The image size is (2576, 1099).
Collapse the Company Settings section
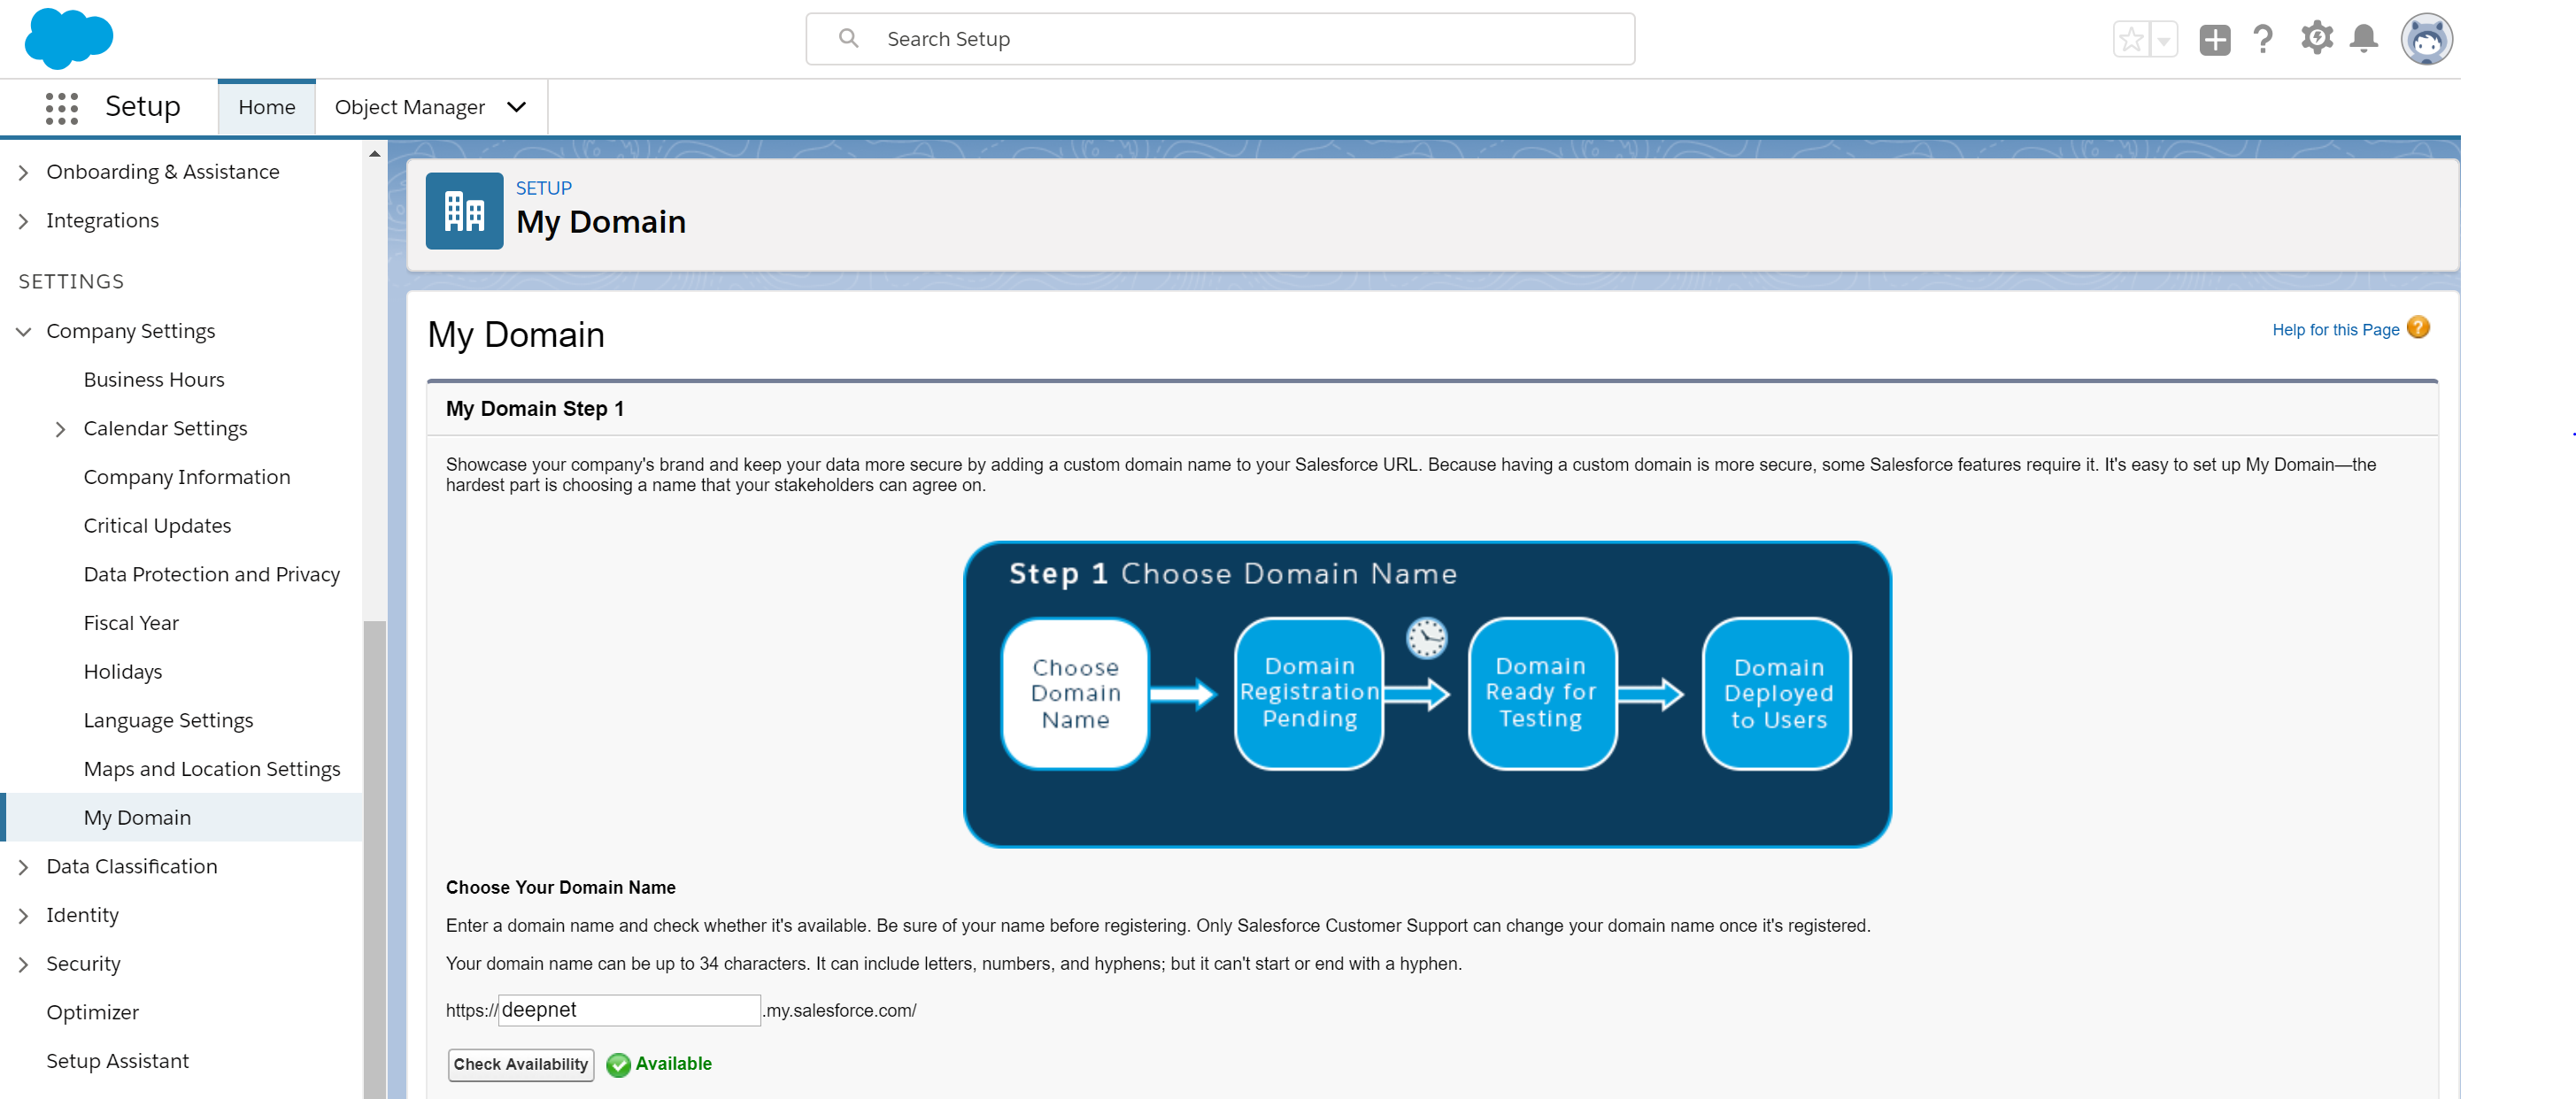pos(24,331)
